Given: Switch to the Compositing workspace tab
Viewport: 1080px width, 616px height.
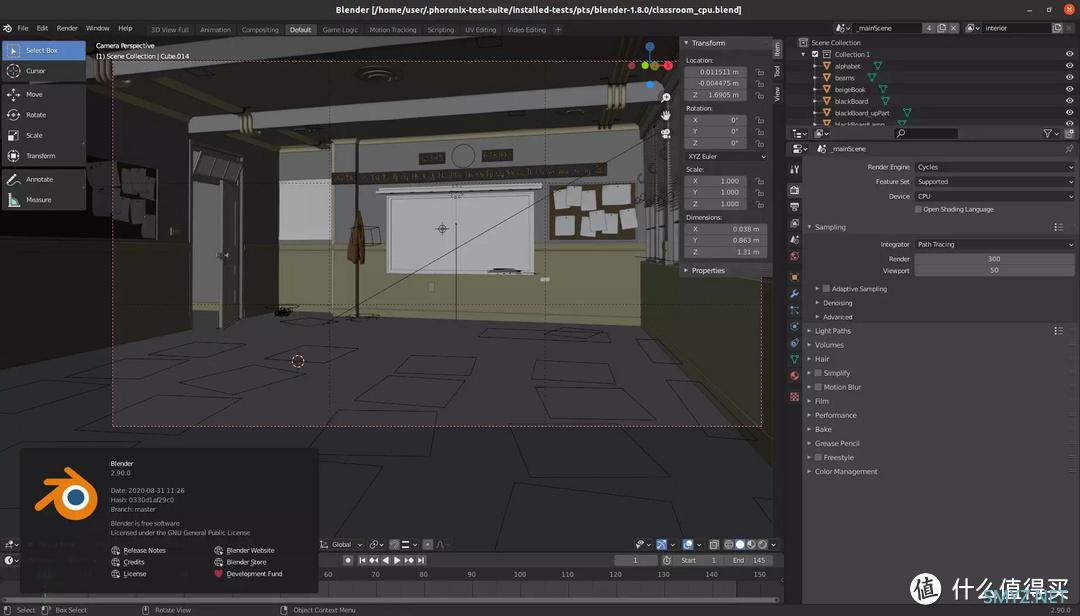Looking at the screenshot, I should click(260, 30).
